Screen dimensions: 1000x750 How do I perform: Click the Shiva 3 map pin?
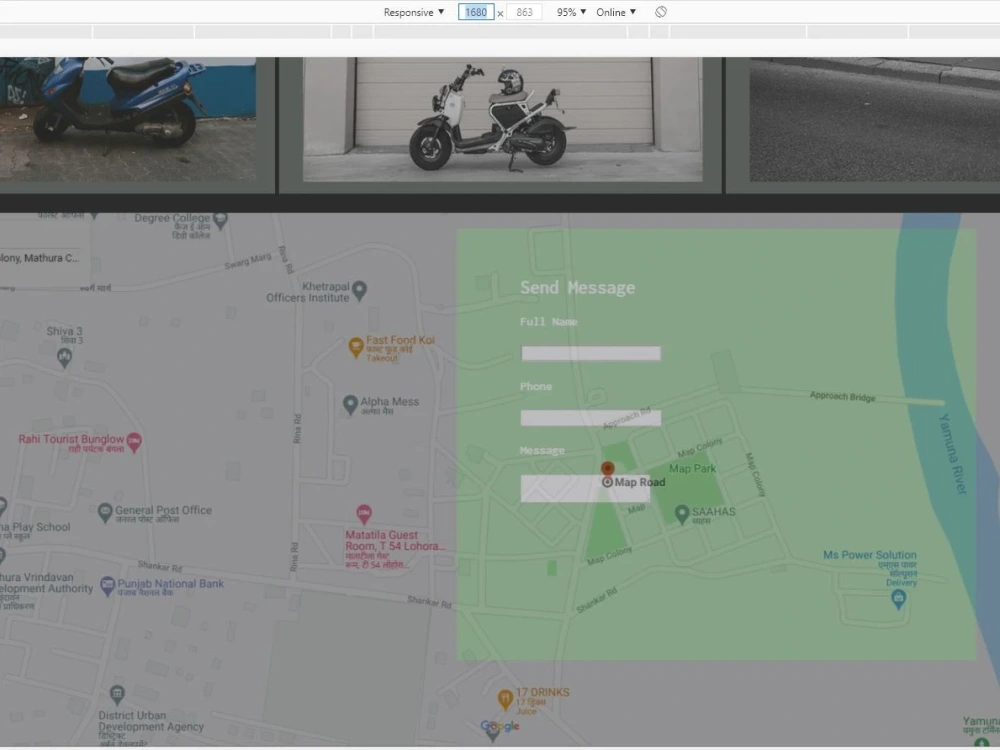pos(64,358)
